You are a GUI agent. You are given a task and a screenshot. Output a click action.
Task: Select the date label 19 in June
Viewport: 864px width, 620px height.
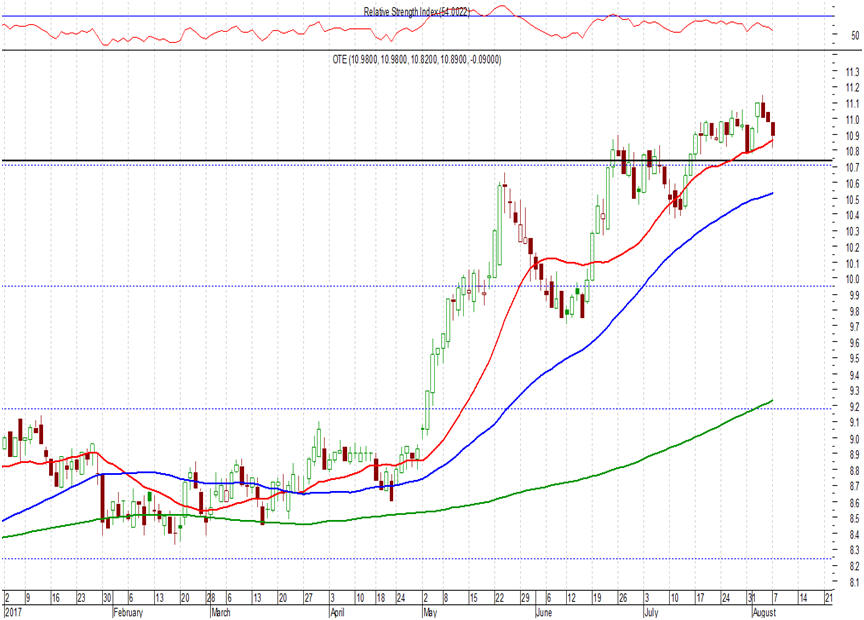pyautogui.click(x=597, y=598)
